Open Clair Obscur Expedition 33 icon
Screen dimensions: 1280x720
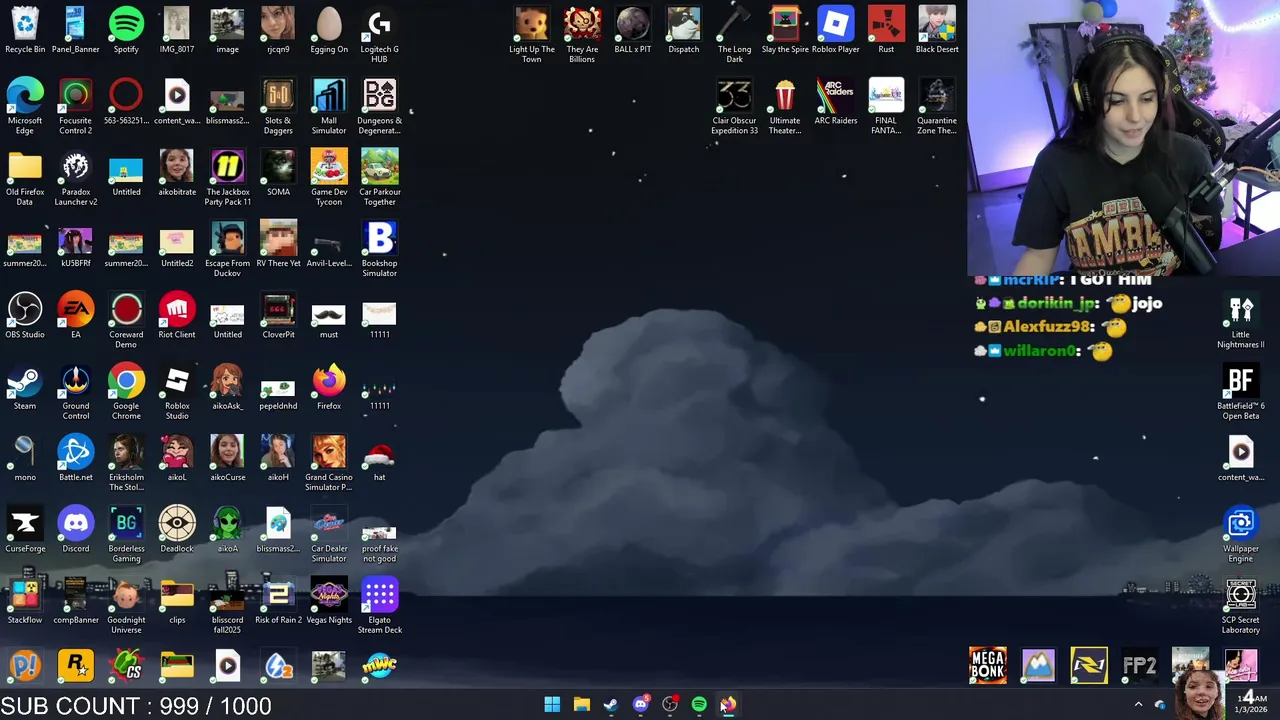click(734, 106)
